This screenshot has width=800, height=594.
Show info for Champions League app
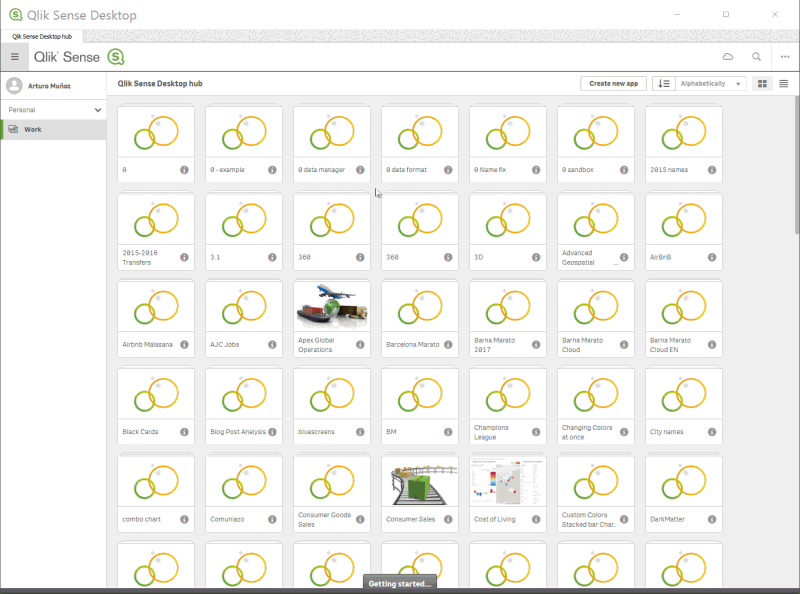pos(536,432)
